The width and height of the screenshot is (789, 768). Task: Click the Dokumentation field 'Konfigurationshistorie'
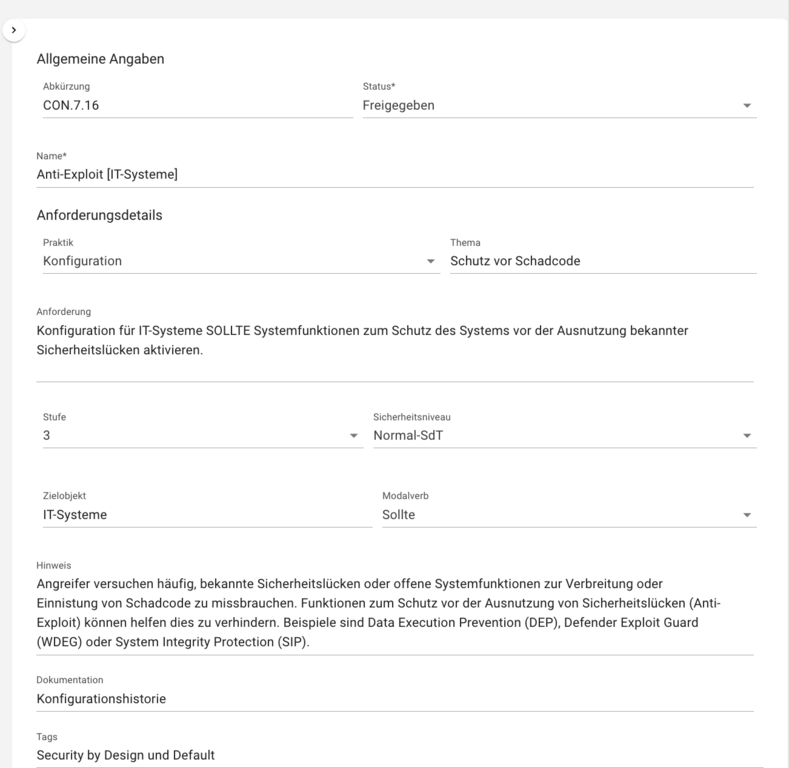[394, 699]
